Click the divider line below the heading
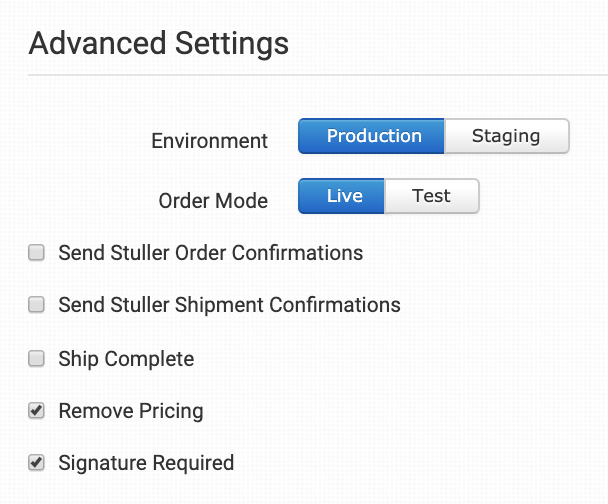 pyautogui.click(x=317, y=75)
